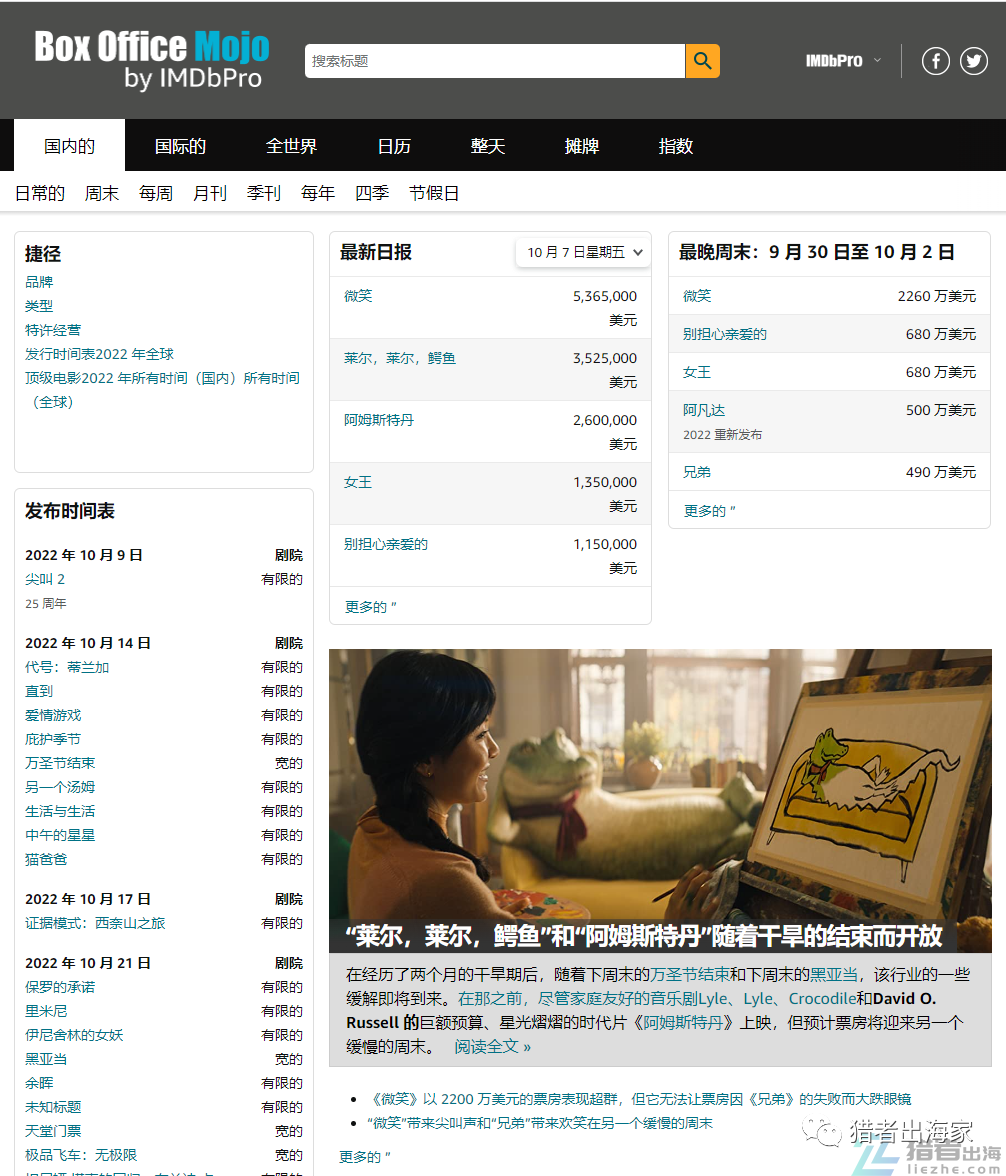Select 节假日 from the sub-navigation
The width and height of the screenshot is (1006, 1176).
pyautogui.click(x=434, y=192)
